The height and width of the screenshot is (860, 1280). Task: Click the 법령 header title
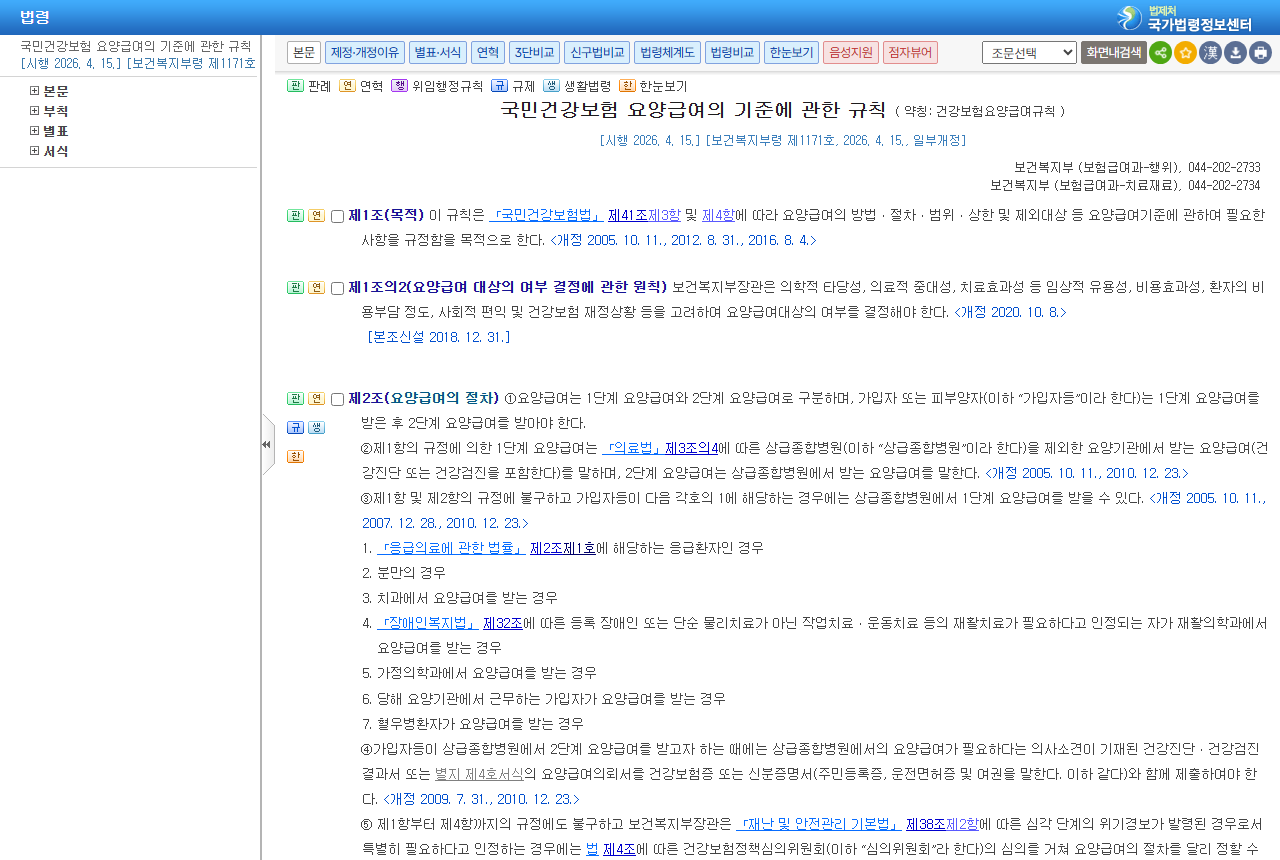tap(35, 17)
